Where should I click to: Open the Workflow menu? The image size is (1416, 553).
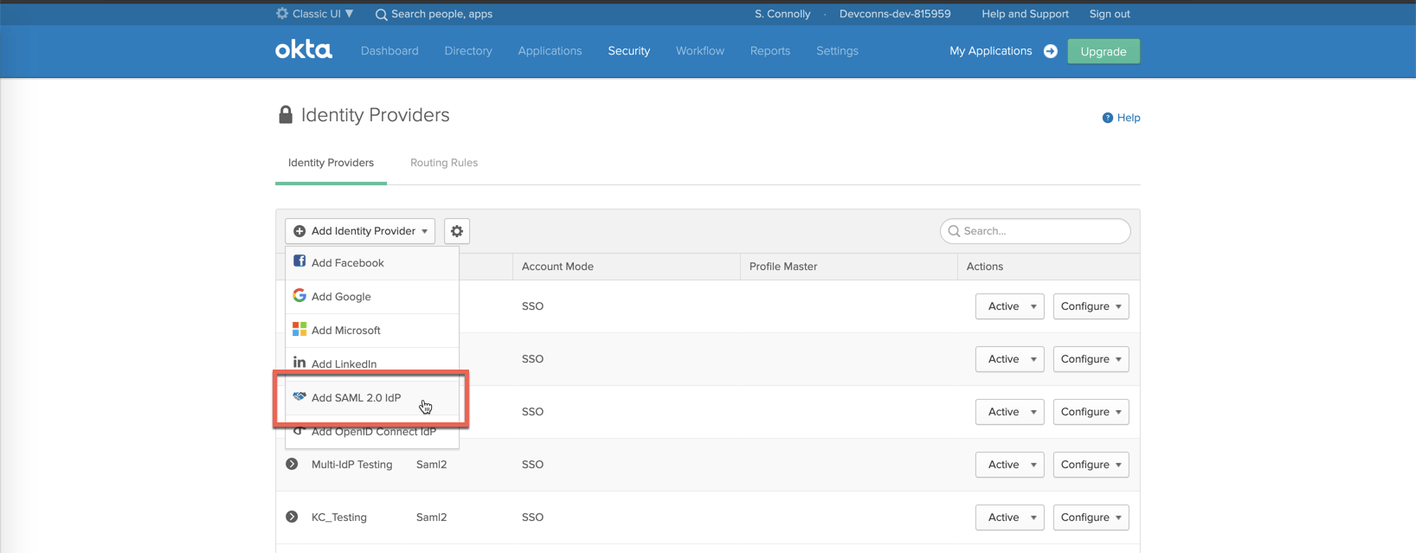[x=700, y=51]
